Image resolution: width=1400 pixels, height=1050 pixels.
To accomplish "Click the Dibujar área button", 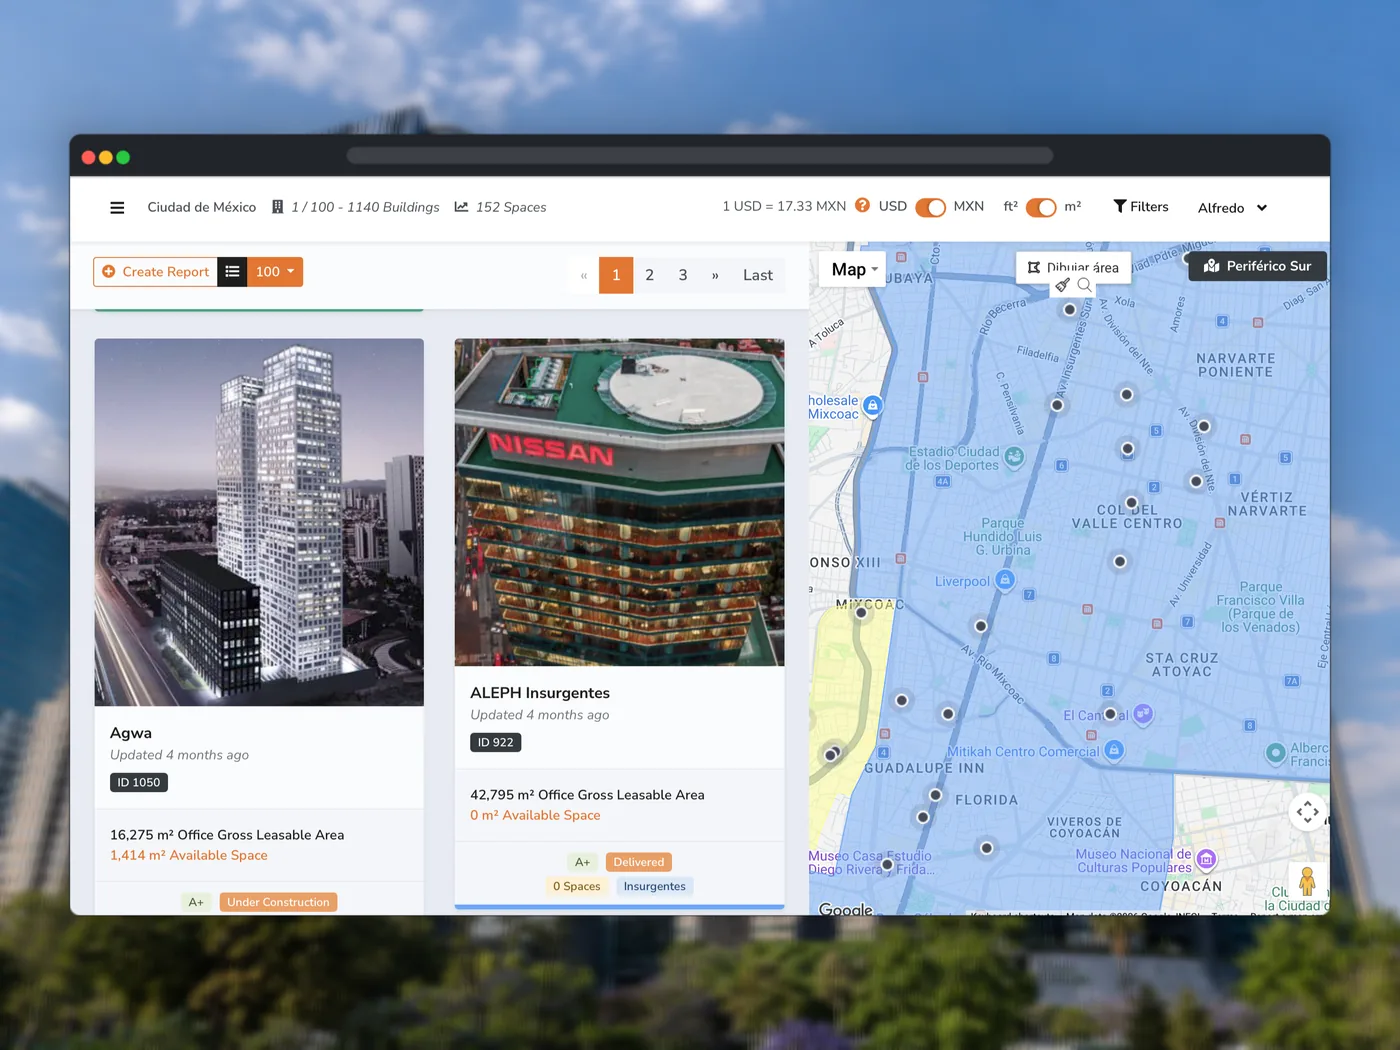I will [x=1073, y=267].
